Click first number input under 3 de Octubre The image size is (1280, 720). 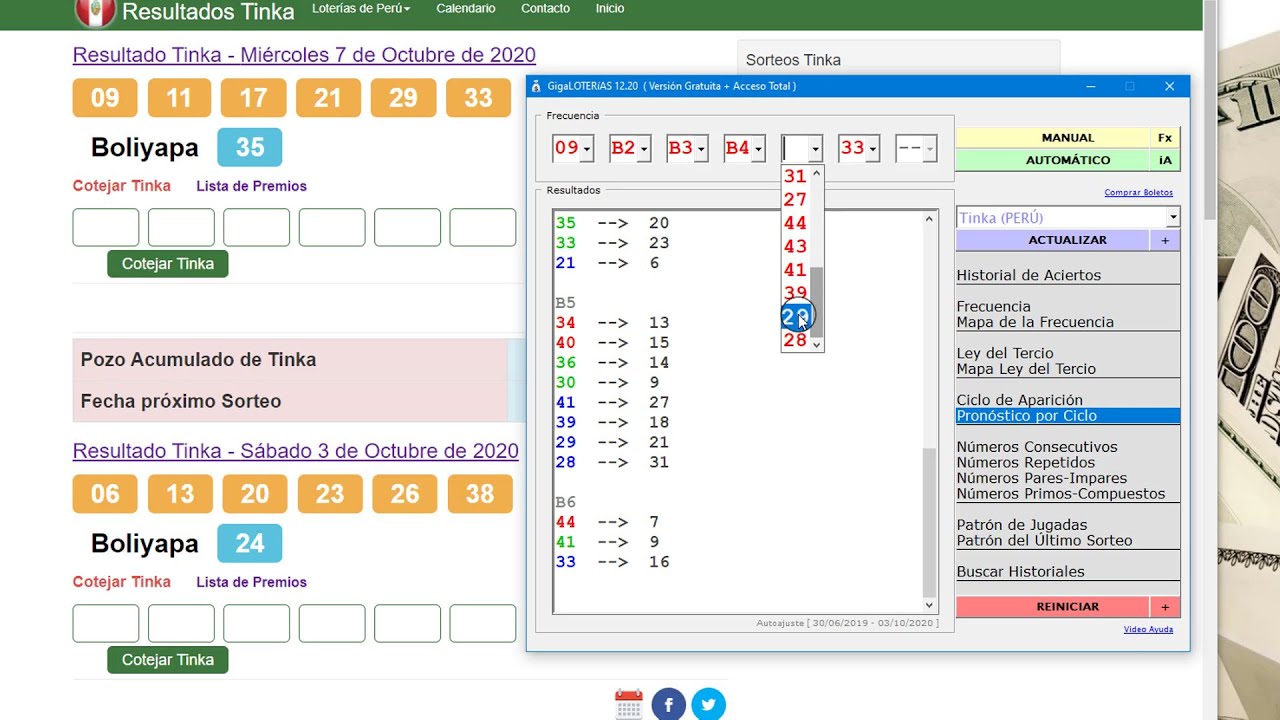(x=106, y=624)
